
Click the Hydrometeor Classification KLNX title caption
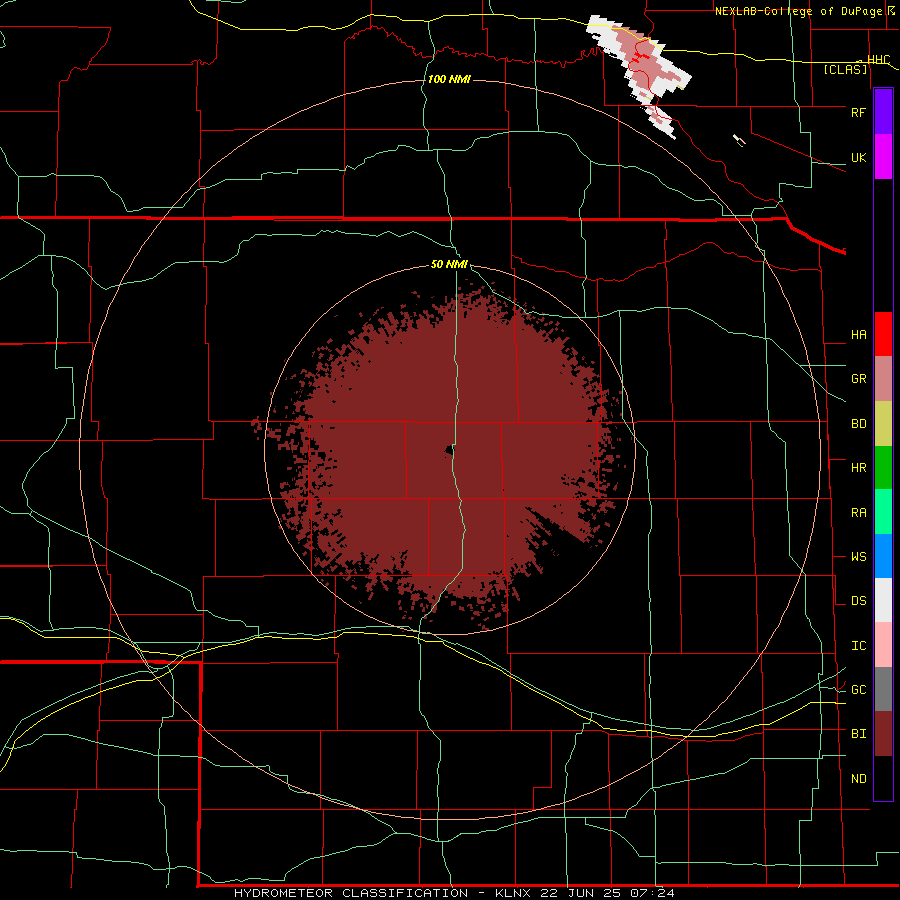click(454, 893)
